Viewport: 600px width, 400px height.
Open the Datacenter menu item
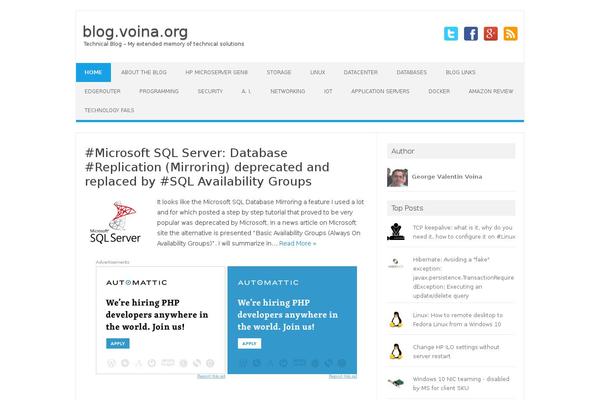point(361,72)
